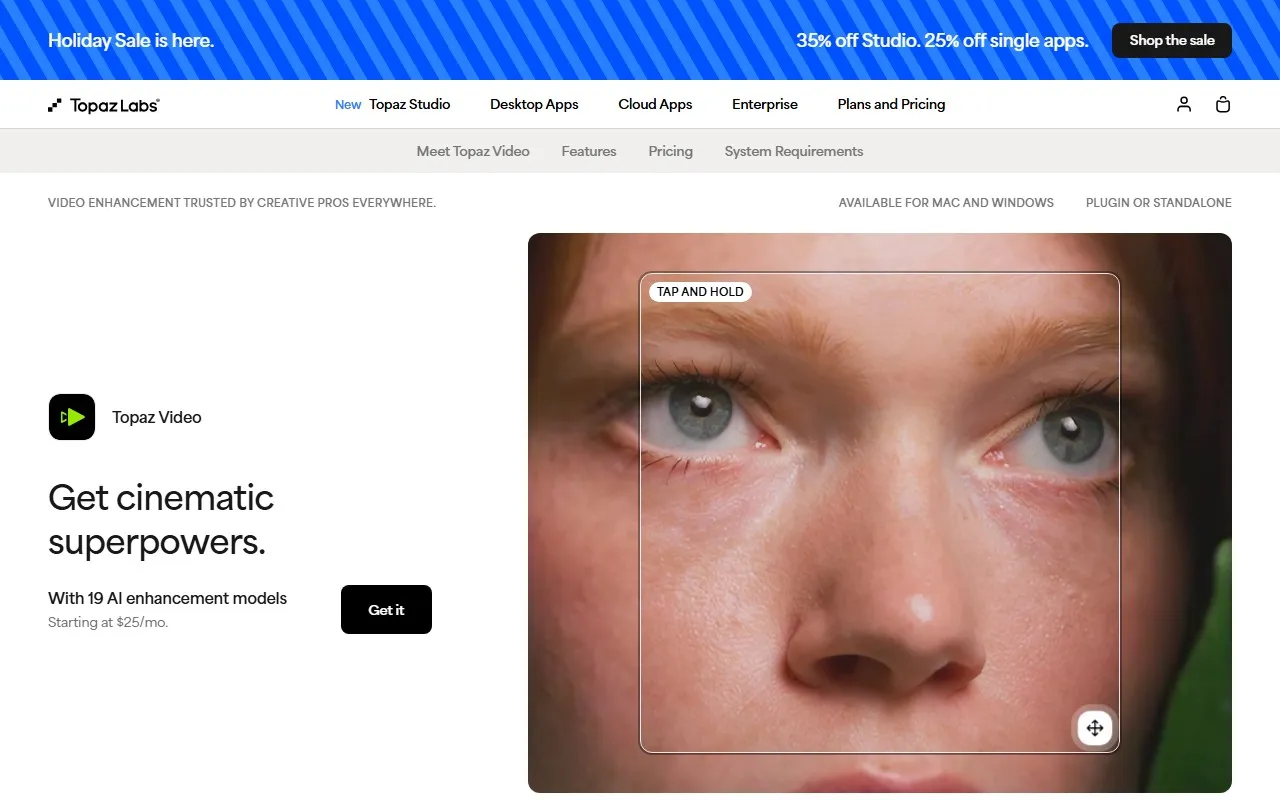Click the Topaz Labs logo
Screen dimensions: 1280x800
(x=104, y=105)
